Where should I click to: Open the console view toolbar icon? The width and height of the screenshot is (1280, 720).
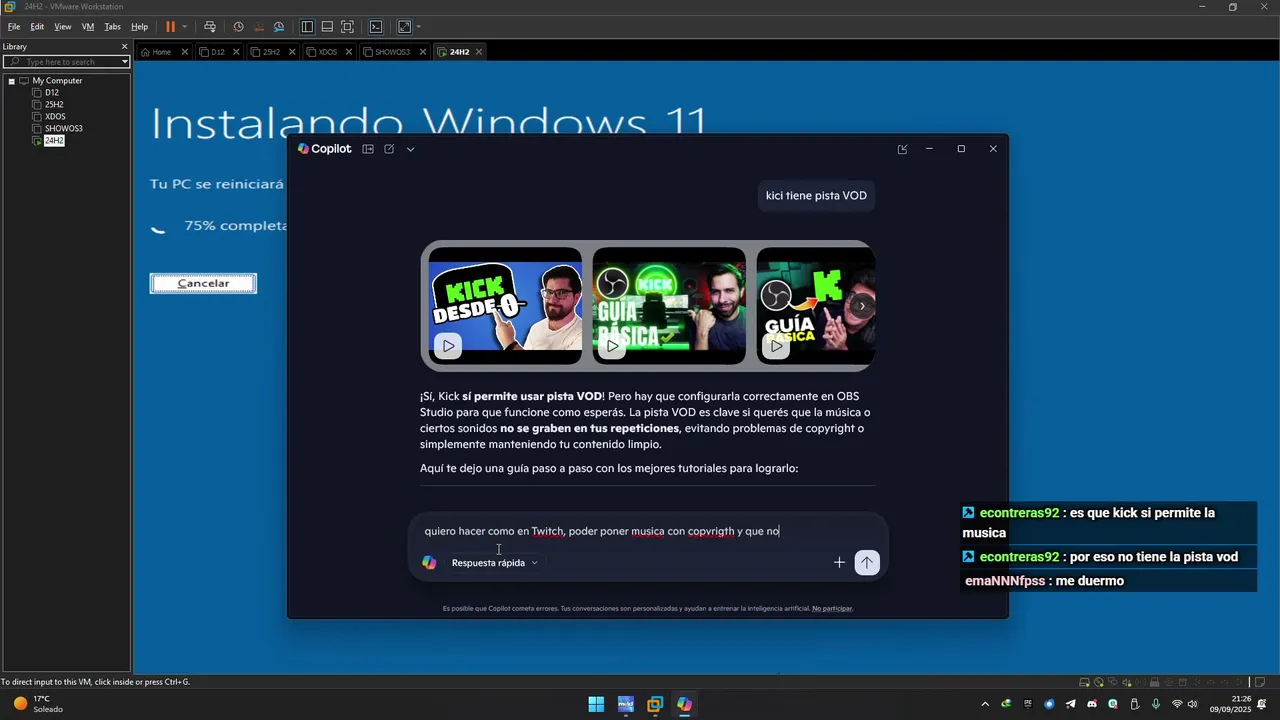tap(376, 27)
